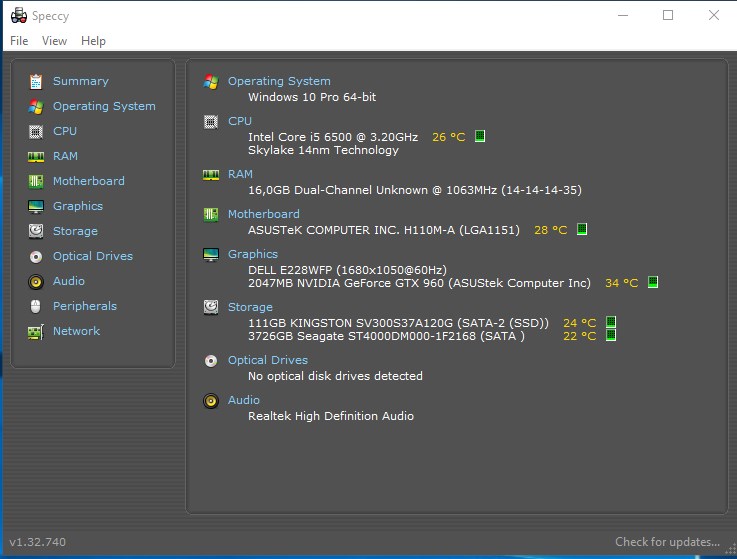Go to the RAM section in sidebar
This screenshot has width=737, height=559.
click(x=65, y=156)
